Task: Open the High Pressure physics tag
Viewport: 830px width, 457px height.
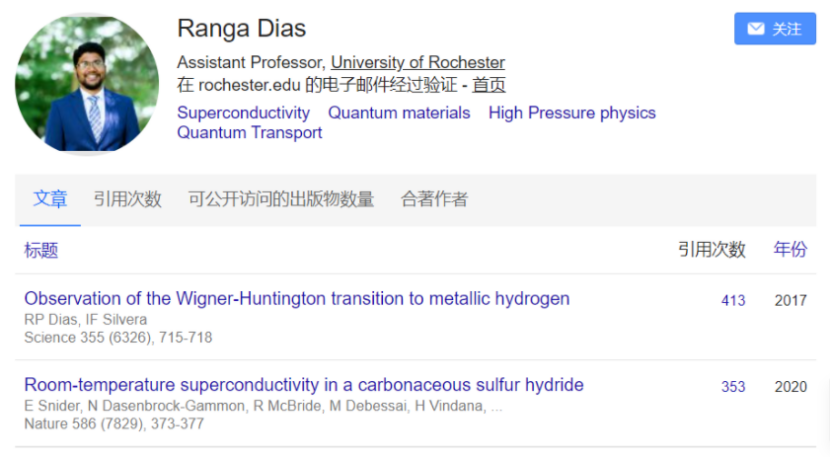Action: tap(572, 113)
